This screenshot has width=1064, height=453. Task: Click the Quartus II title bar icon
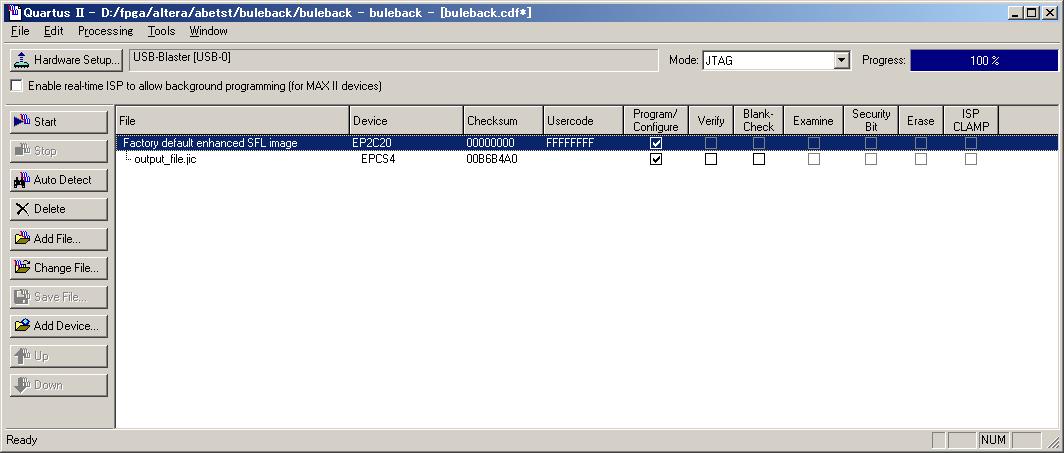click(x=14, y=12)
